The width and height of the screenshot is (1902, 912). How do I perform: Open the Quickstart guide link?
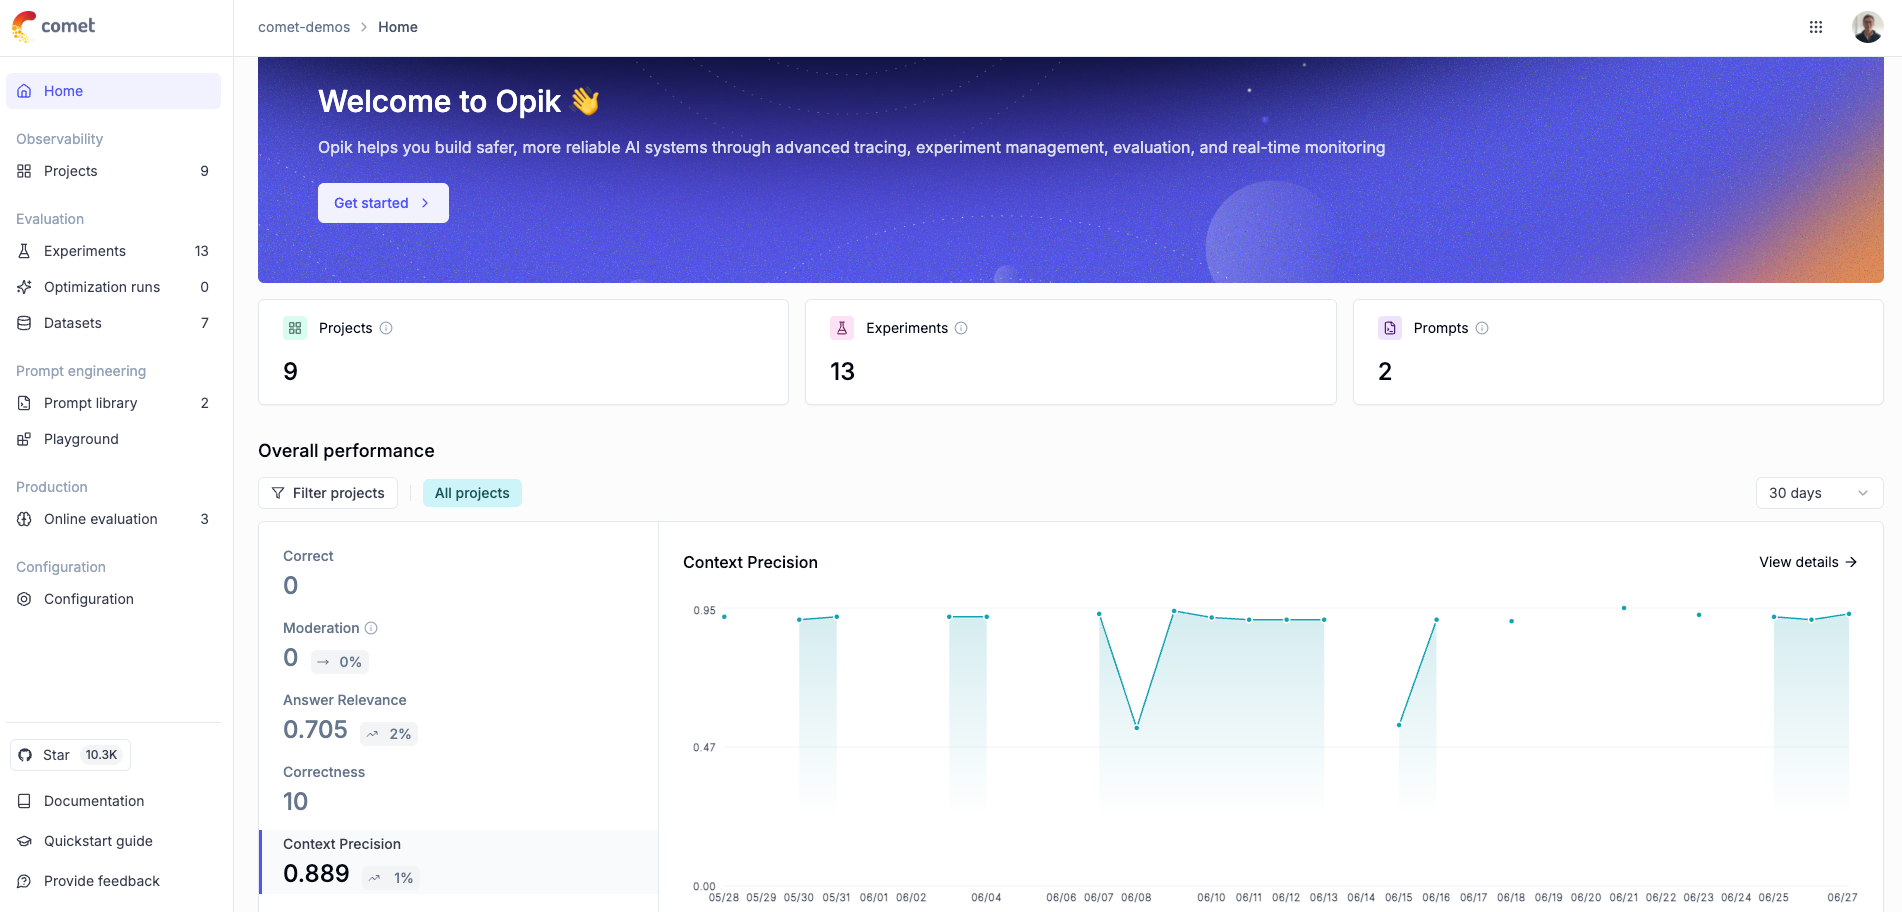click(x=113, y=841)
